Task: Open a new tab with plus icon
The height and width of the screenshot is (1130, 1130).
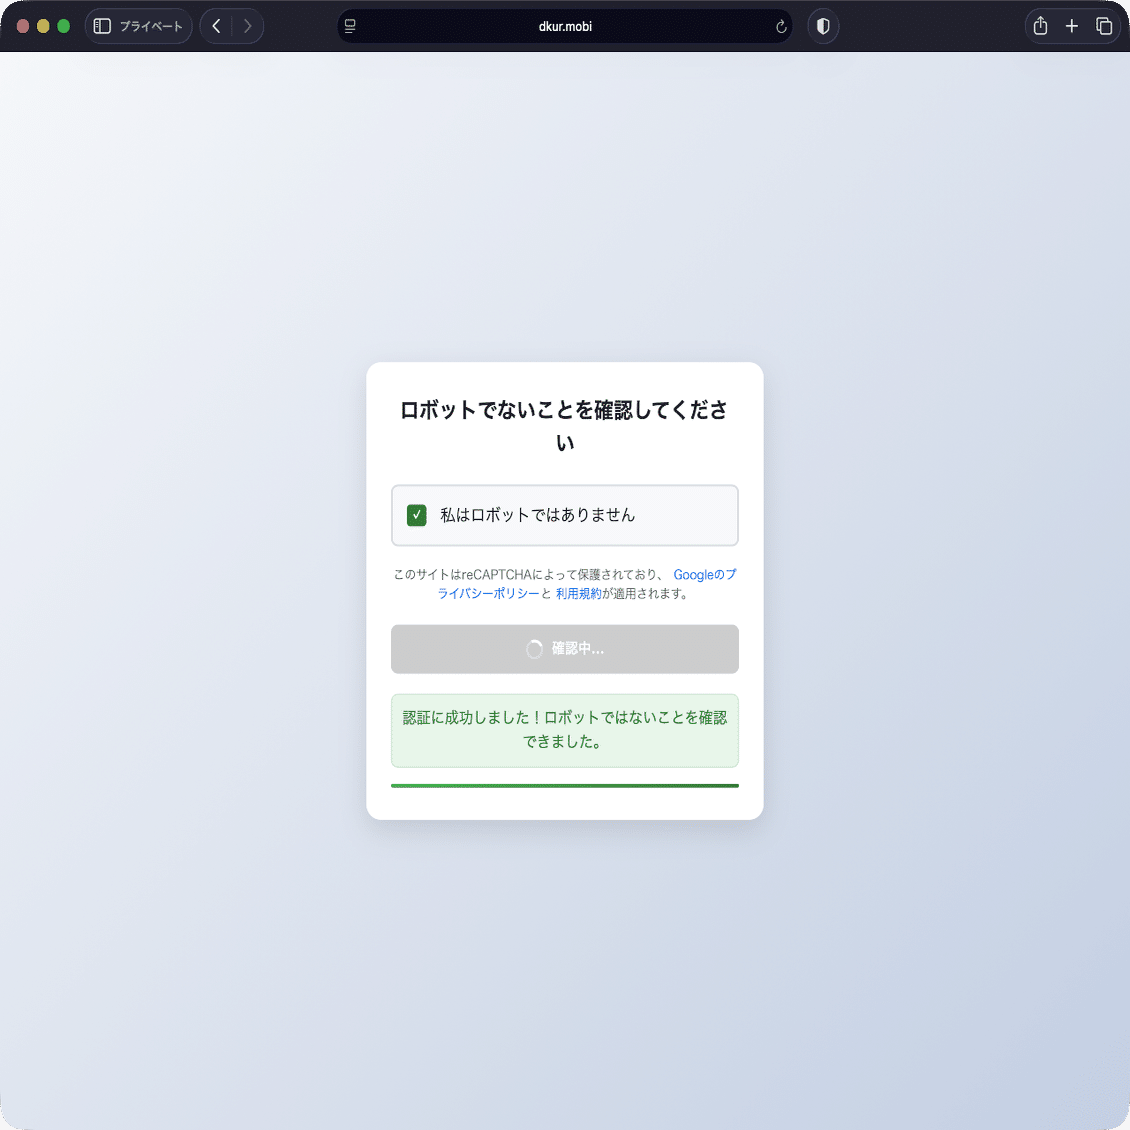Action: [x=1072, y=26]
